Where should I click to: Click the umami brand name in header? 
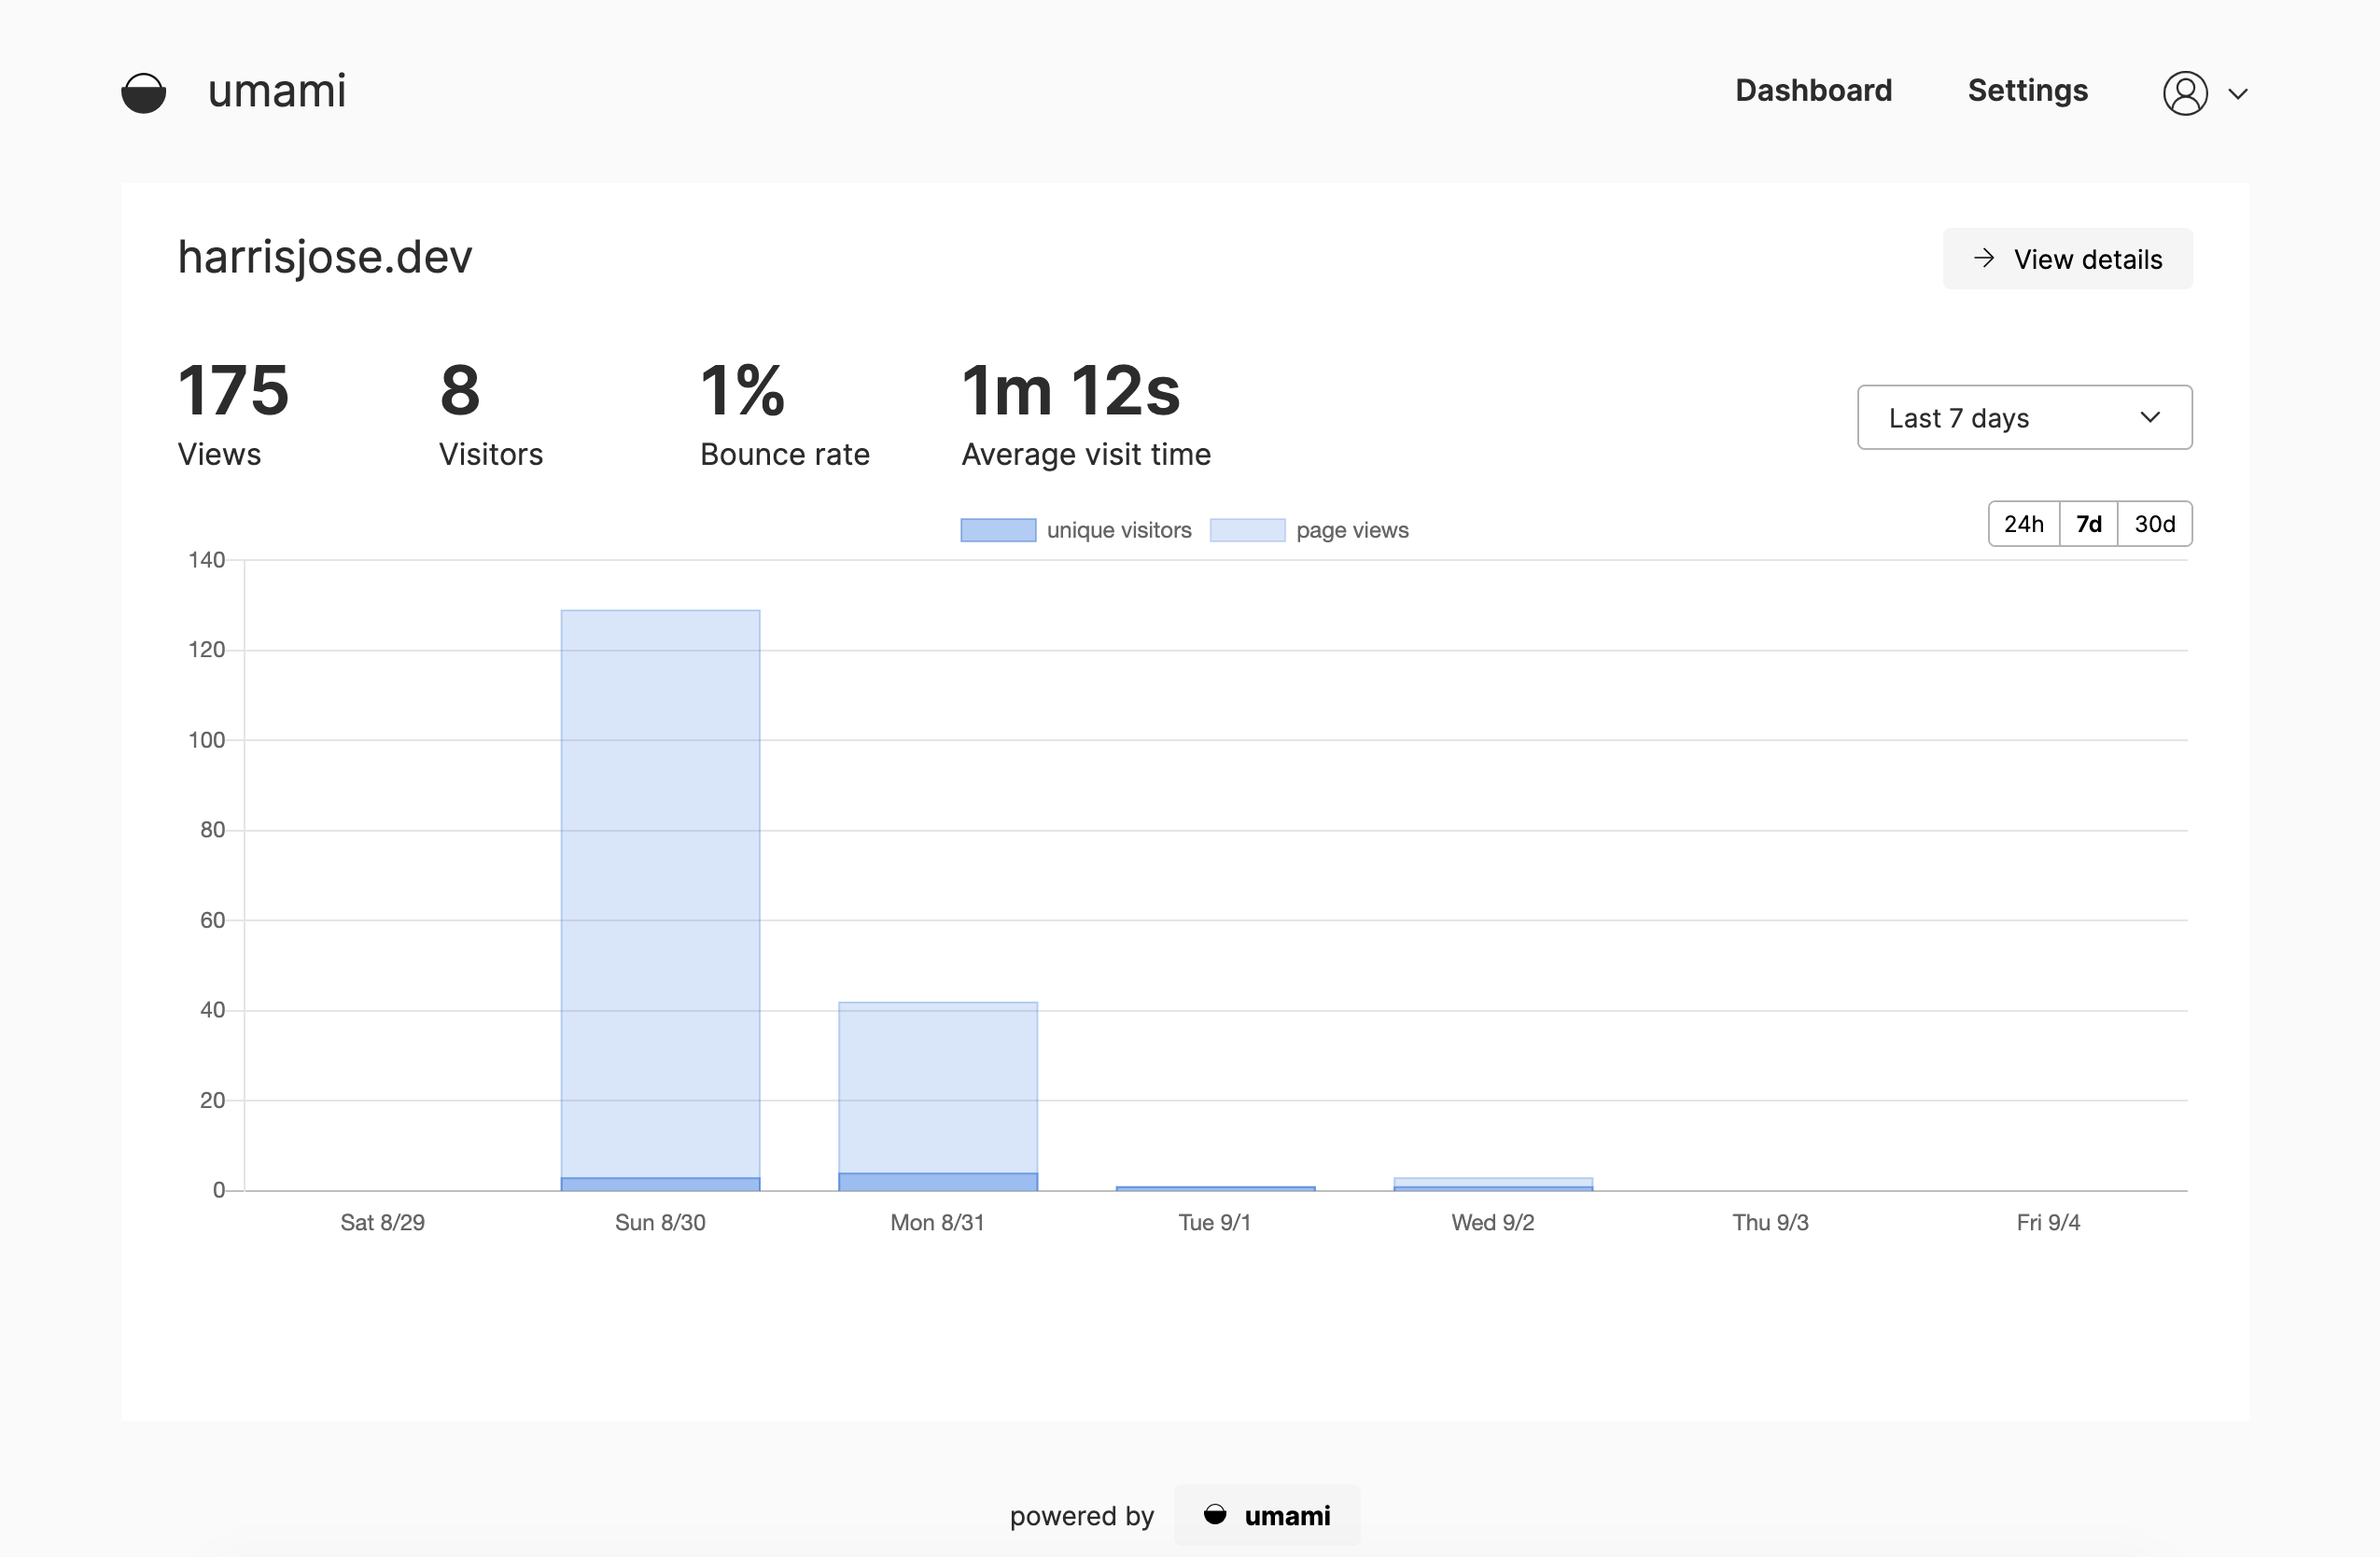point(277,91)
